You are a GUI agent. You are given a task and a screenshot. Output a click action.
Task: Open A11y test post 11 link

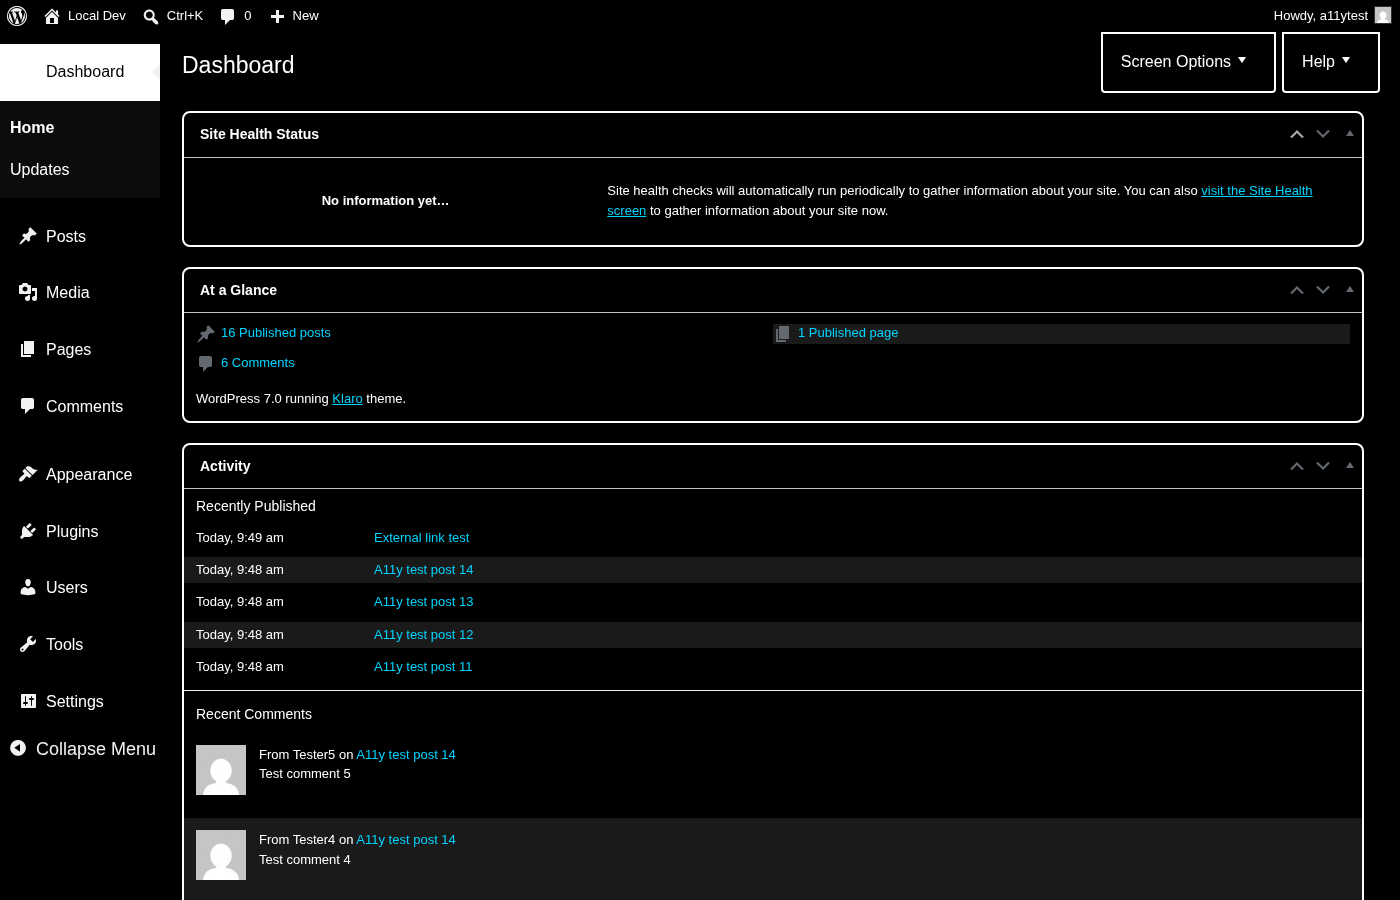pyautogui.click(x=423, y=667)
